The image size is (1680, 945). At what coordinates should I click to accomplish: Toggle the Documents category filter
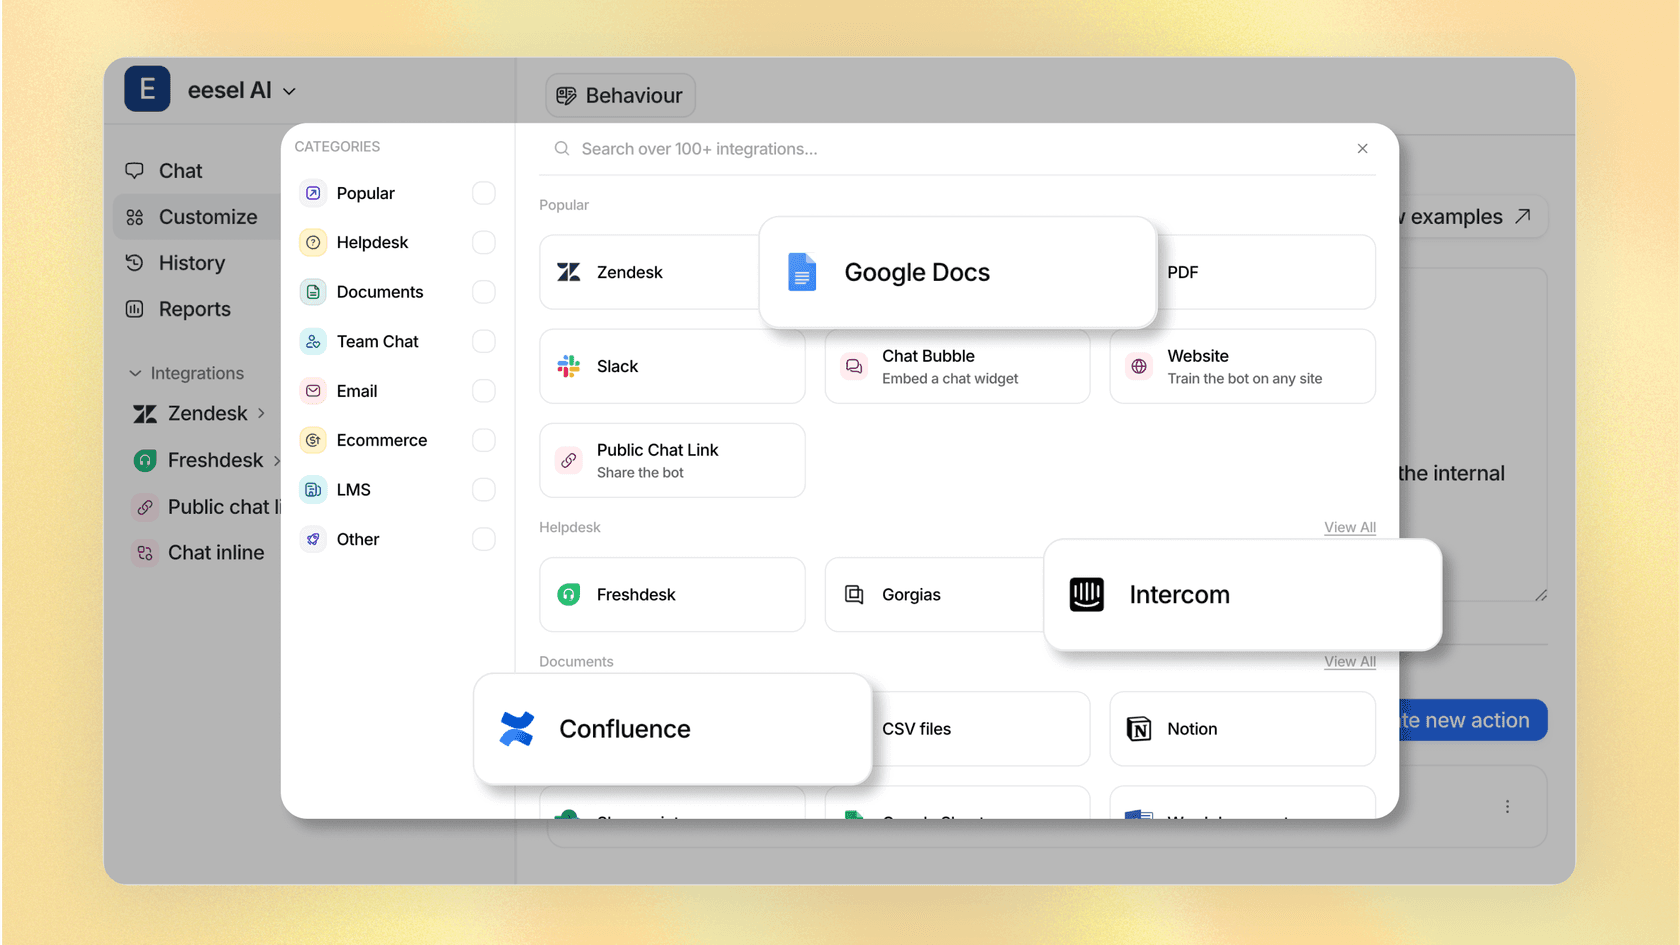pyautogui.click(x=483, y=291)
